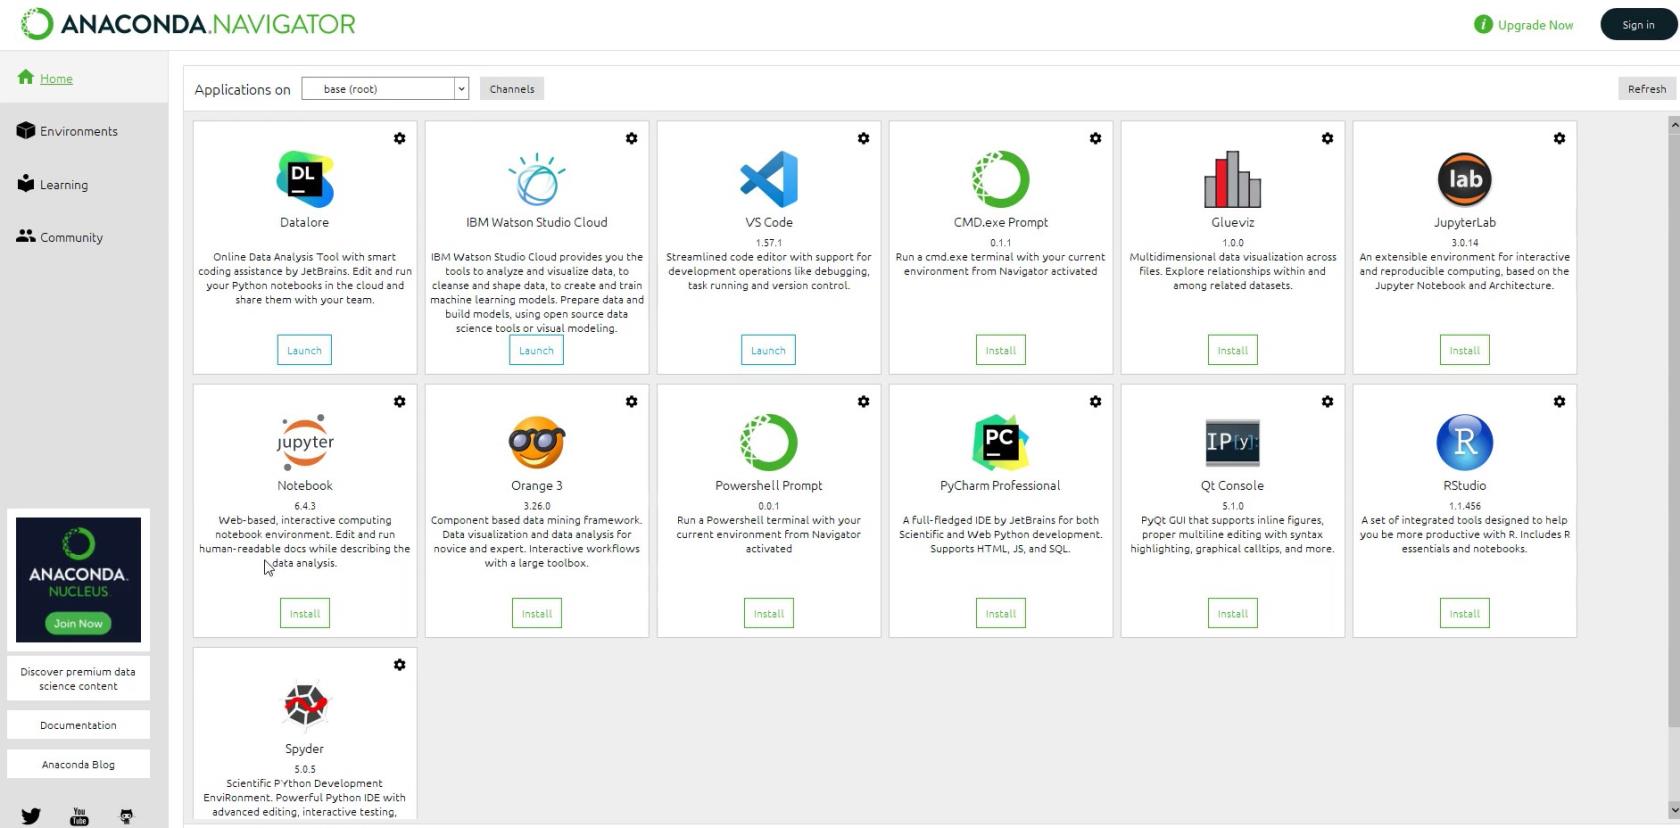1680x828 pixels.
Task: Click the Sign in button
Action: click(1638, 25)
